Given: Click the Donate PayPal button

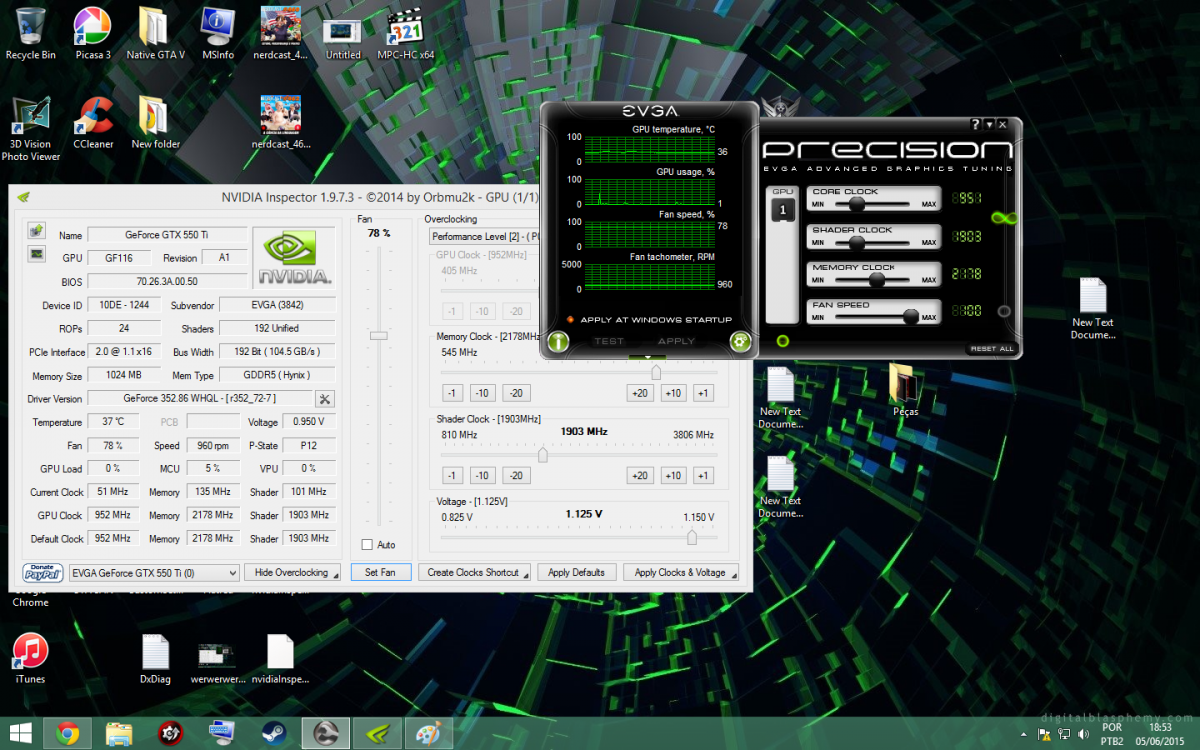Looking at the screenshot, I should coord(43,573).
